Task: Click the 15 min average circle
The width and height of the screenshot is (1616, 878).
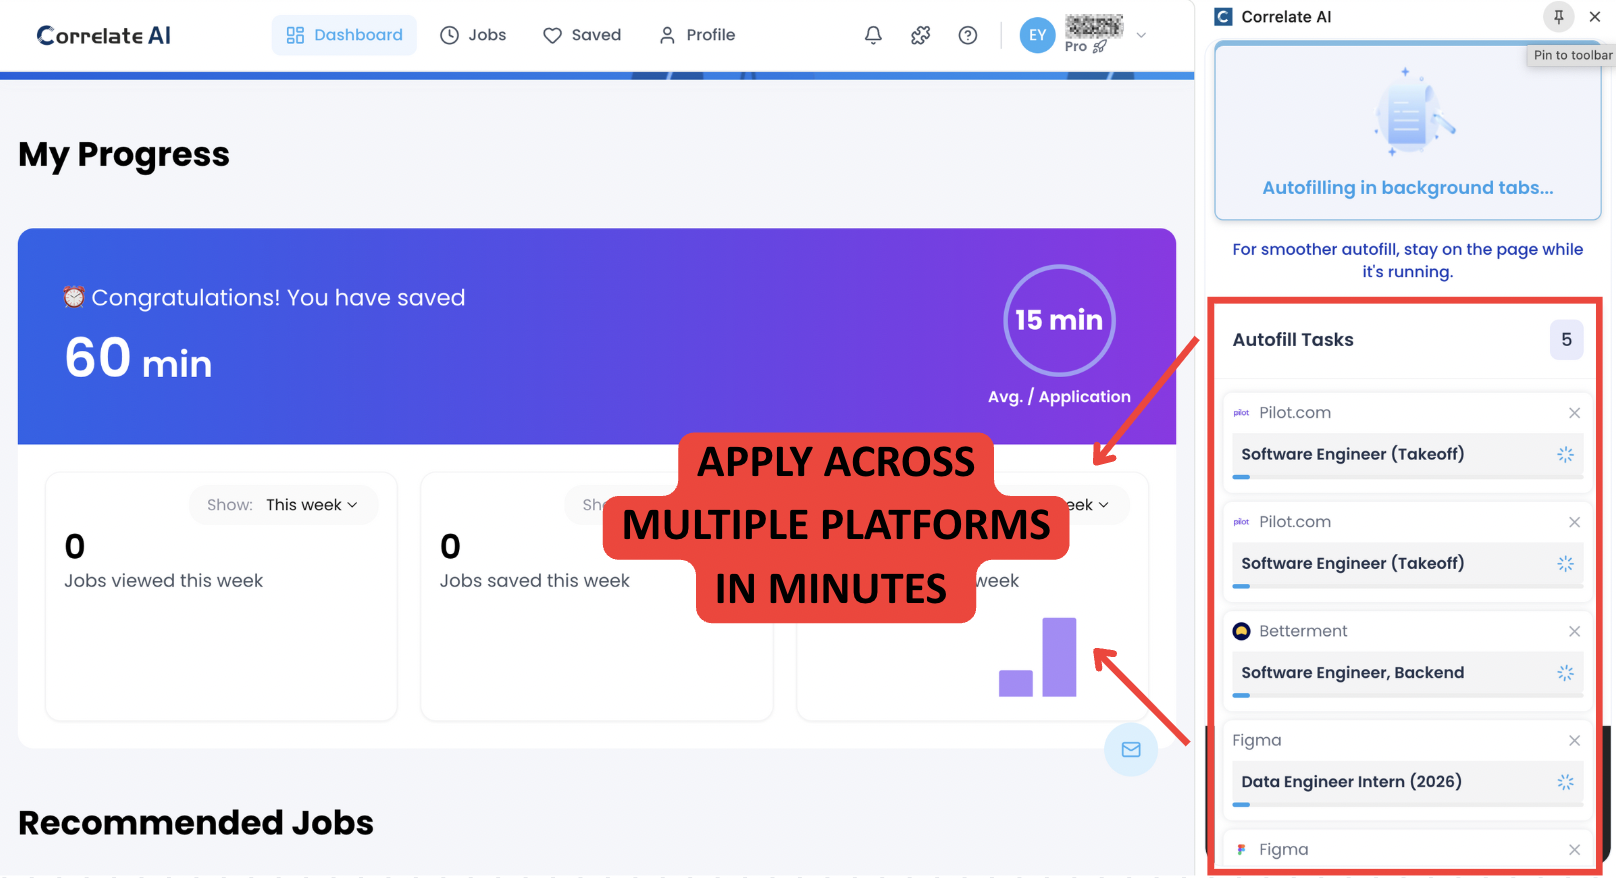Action: [x=1059, y=320]
